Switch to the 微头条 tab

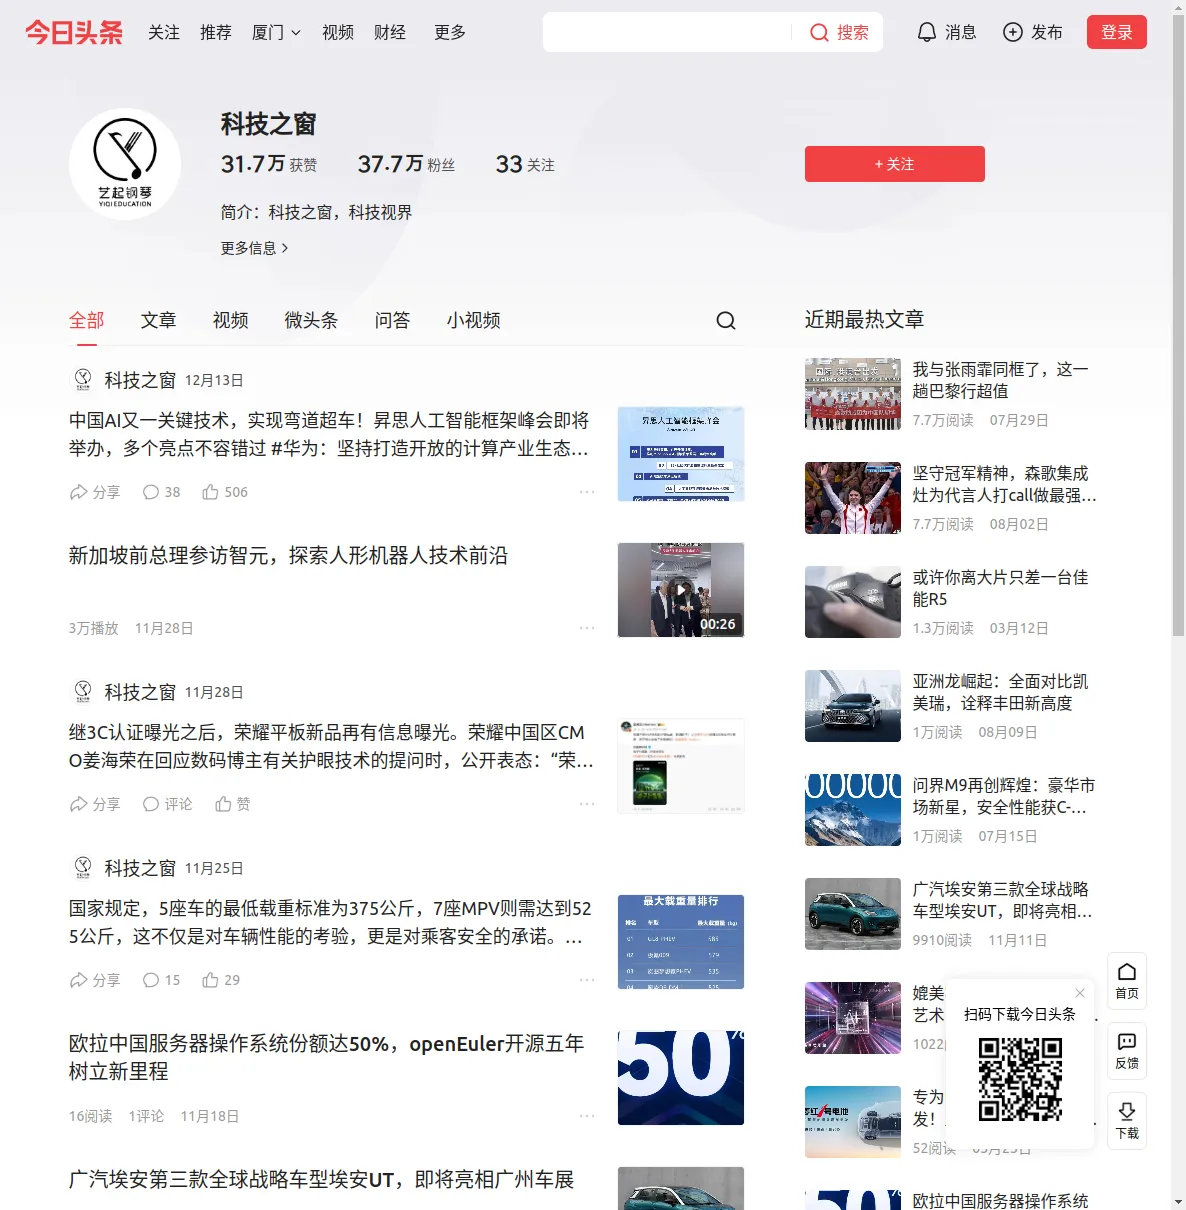(312, 320)
